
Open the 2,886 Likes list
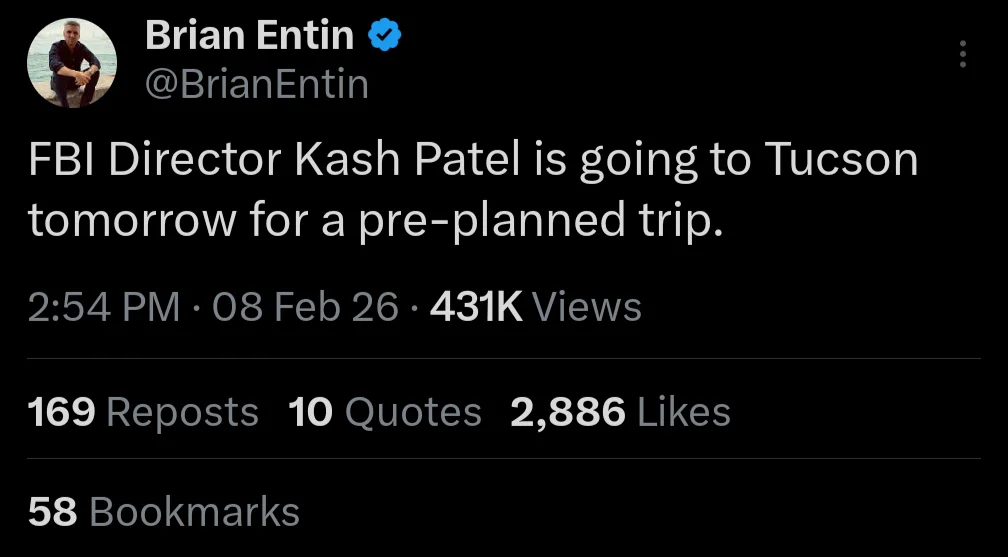(x=620, y=412)
